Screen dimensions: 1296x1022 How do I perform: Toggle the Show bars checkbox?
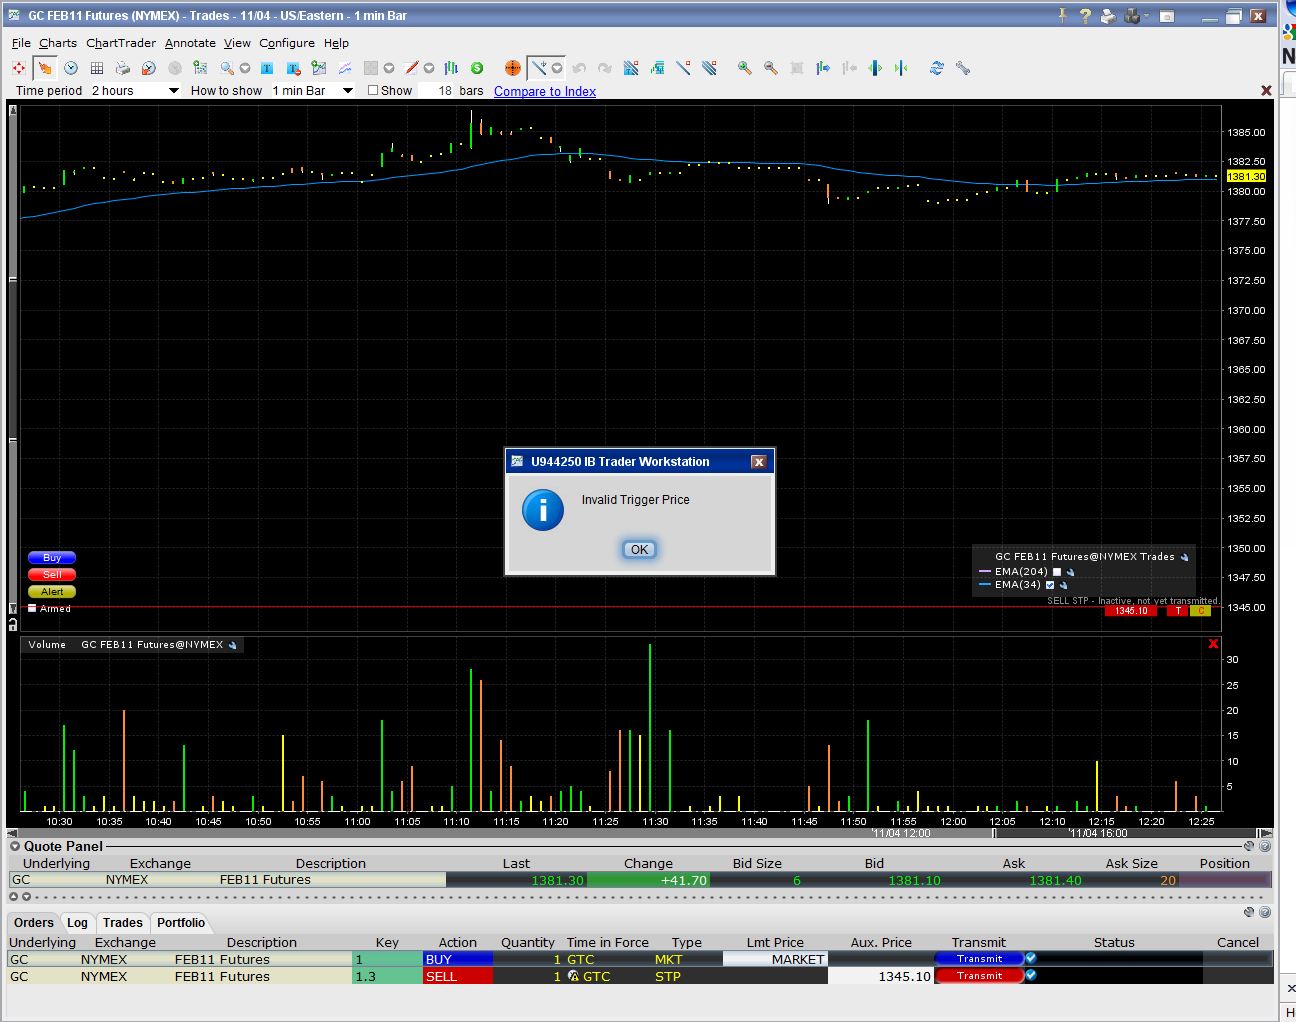pos(373,90)
